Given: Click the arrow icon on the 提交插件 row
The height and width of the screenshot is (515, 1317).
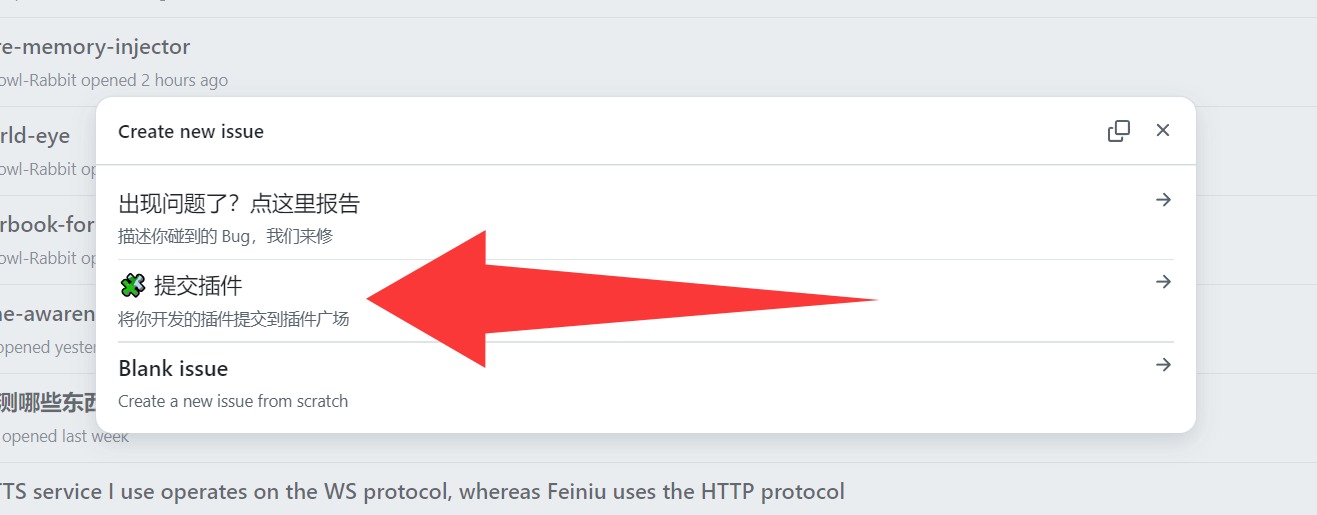Looking at the screenshot, I should pyautogui.click(x=1163, y=282).
